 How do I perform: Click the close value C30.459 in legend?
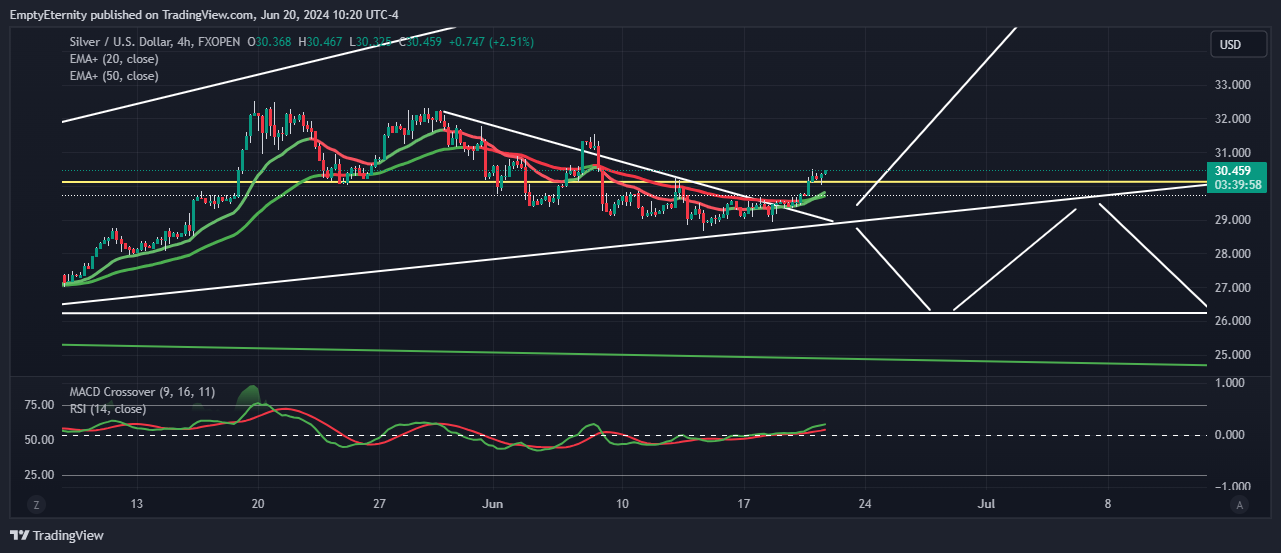(421, 42)
